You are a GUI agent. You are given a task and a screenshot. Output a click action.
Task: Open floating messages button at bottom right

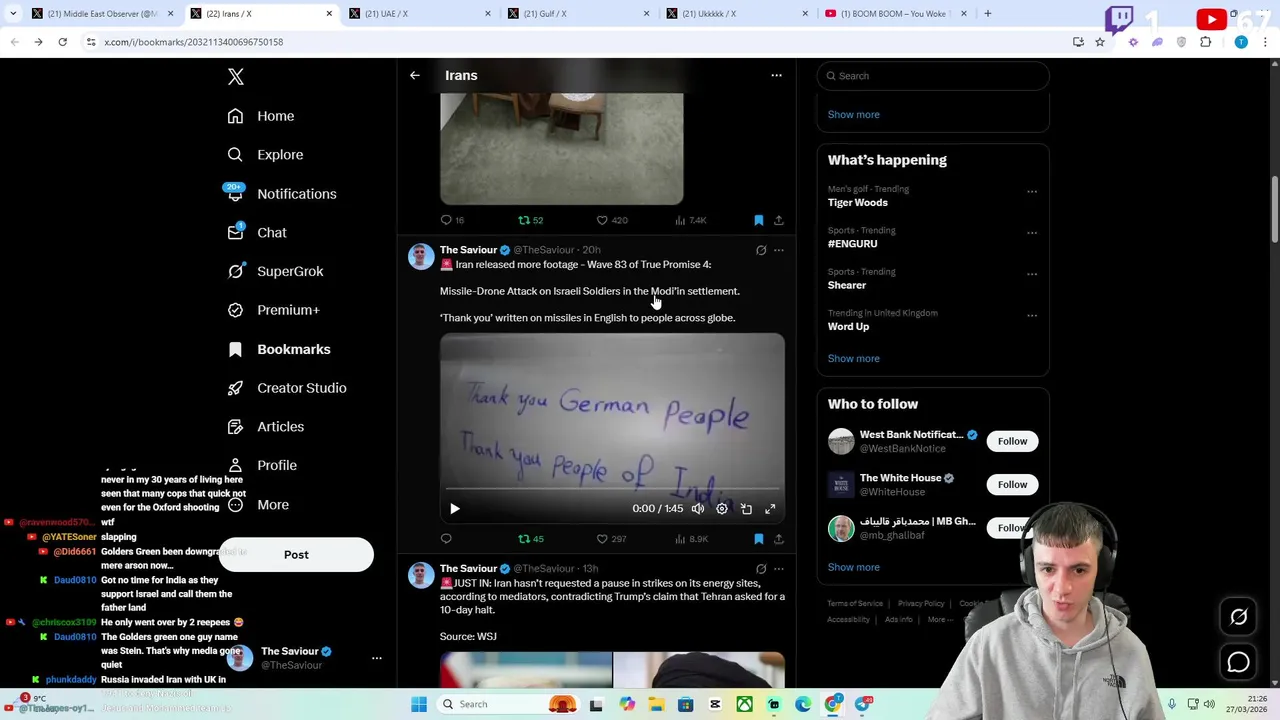[1238, 662]
